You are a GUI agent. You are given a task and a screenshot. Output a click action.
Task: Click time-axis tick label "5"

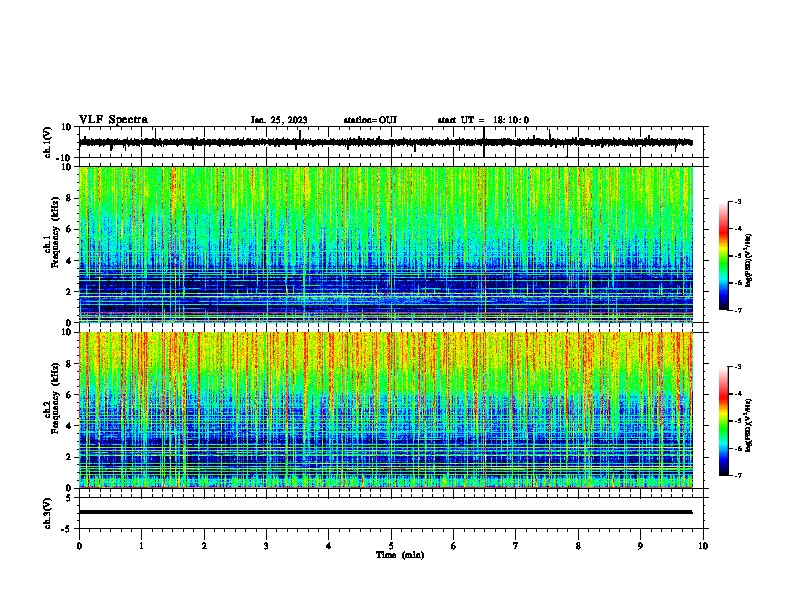click(391, 546)
